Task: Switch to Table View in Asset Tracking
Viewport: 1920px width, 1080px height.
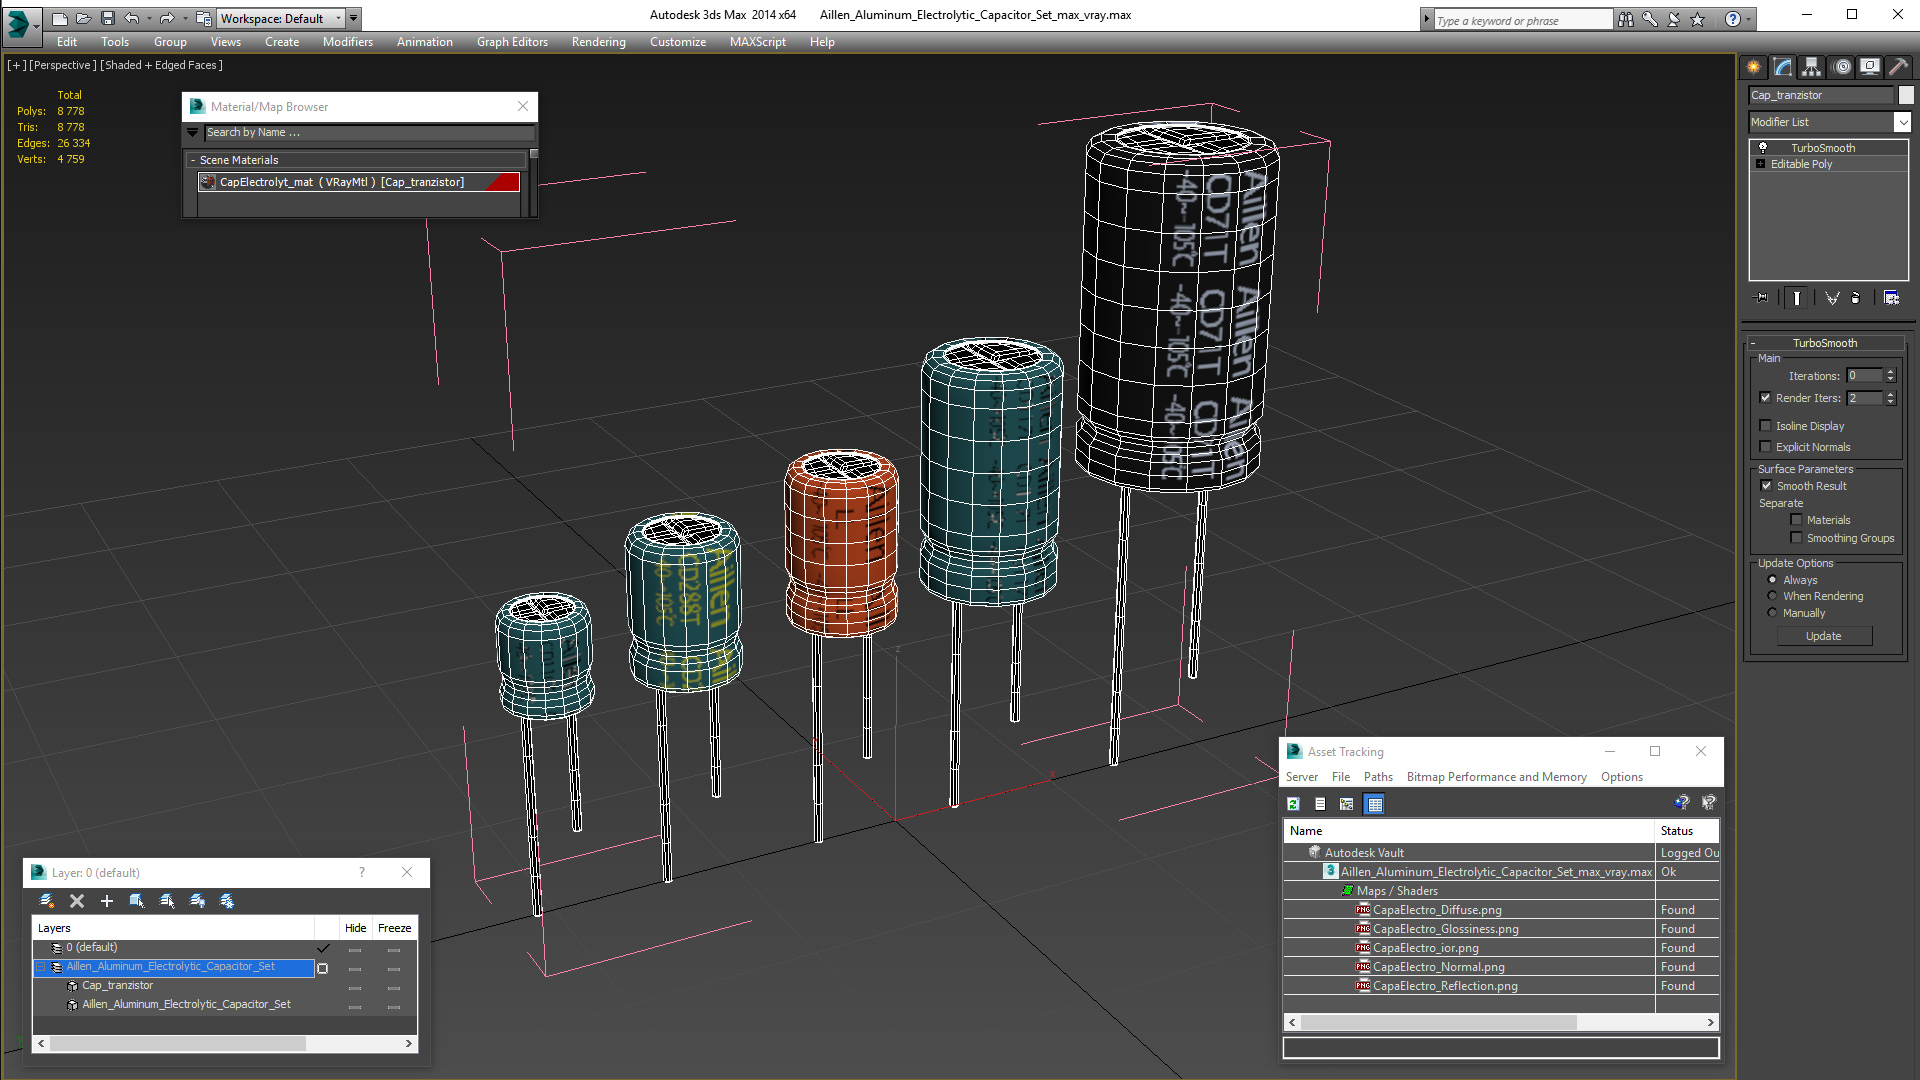Action: coord(1375,804)
